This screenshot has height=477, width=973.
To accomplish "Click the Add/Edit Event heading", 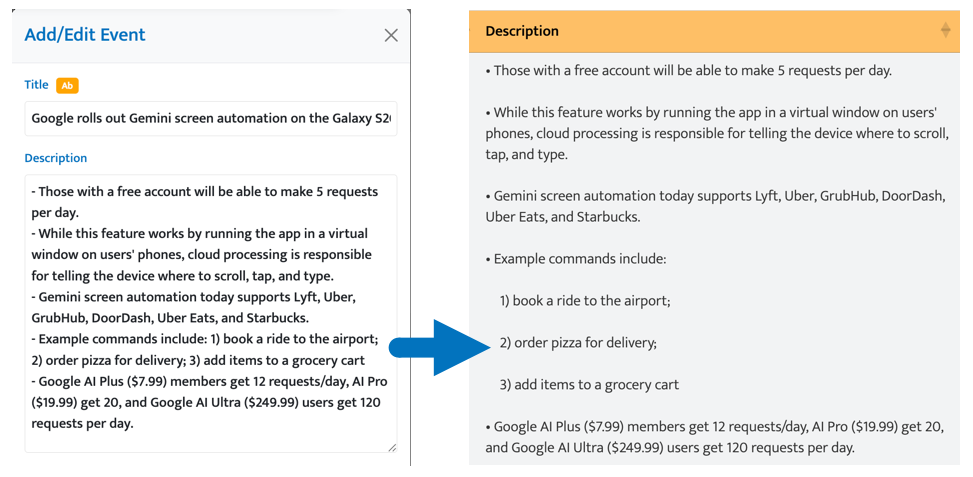I will tap(85, 35).
